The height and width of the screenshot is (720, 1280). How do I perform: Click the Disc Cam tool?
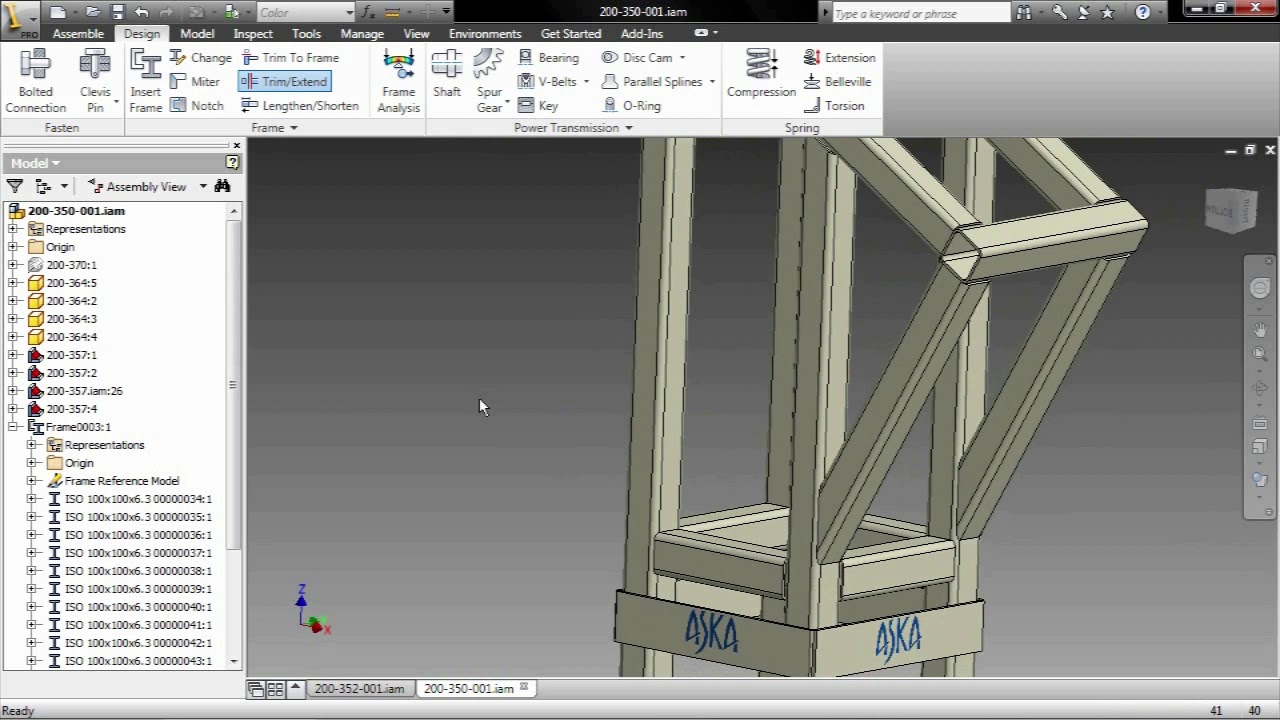637,58
